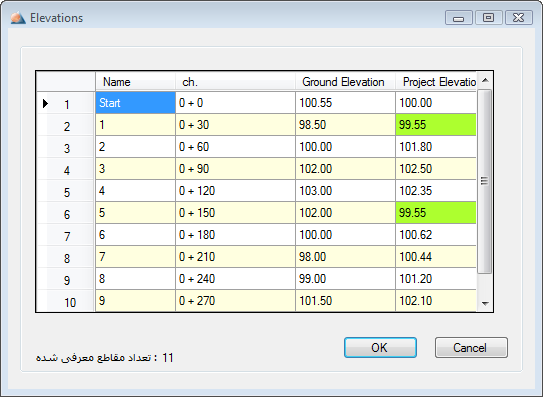543x397 pixels.
Task: Select row header number 10
Action: click(66, 301)
